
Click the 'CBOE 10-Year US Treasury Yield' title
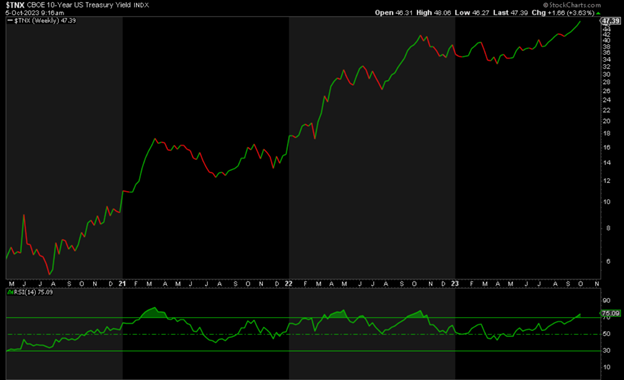coord(79,5)
